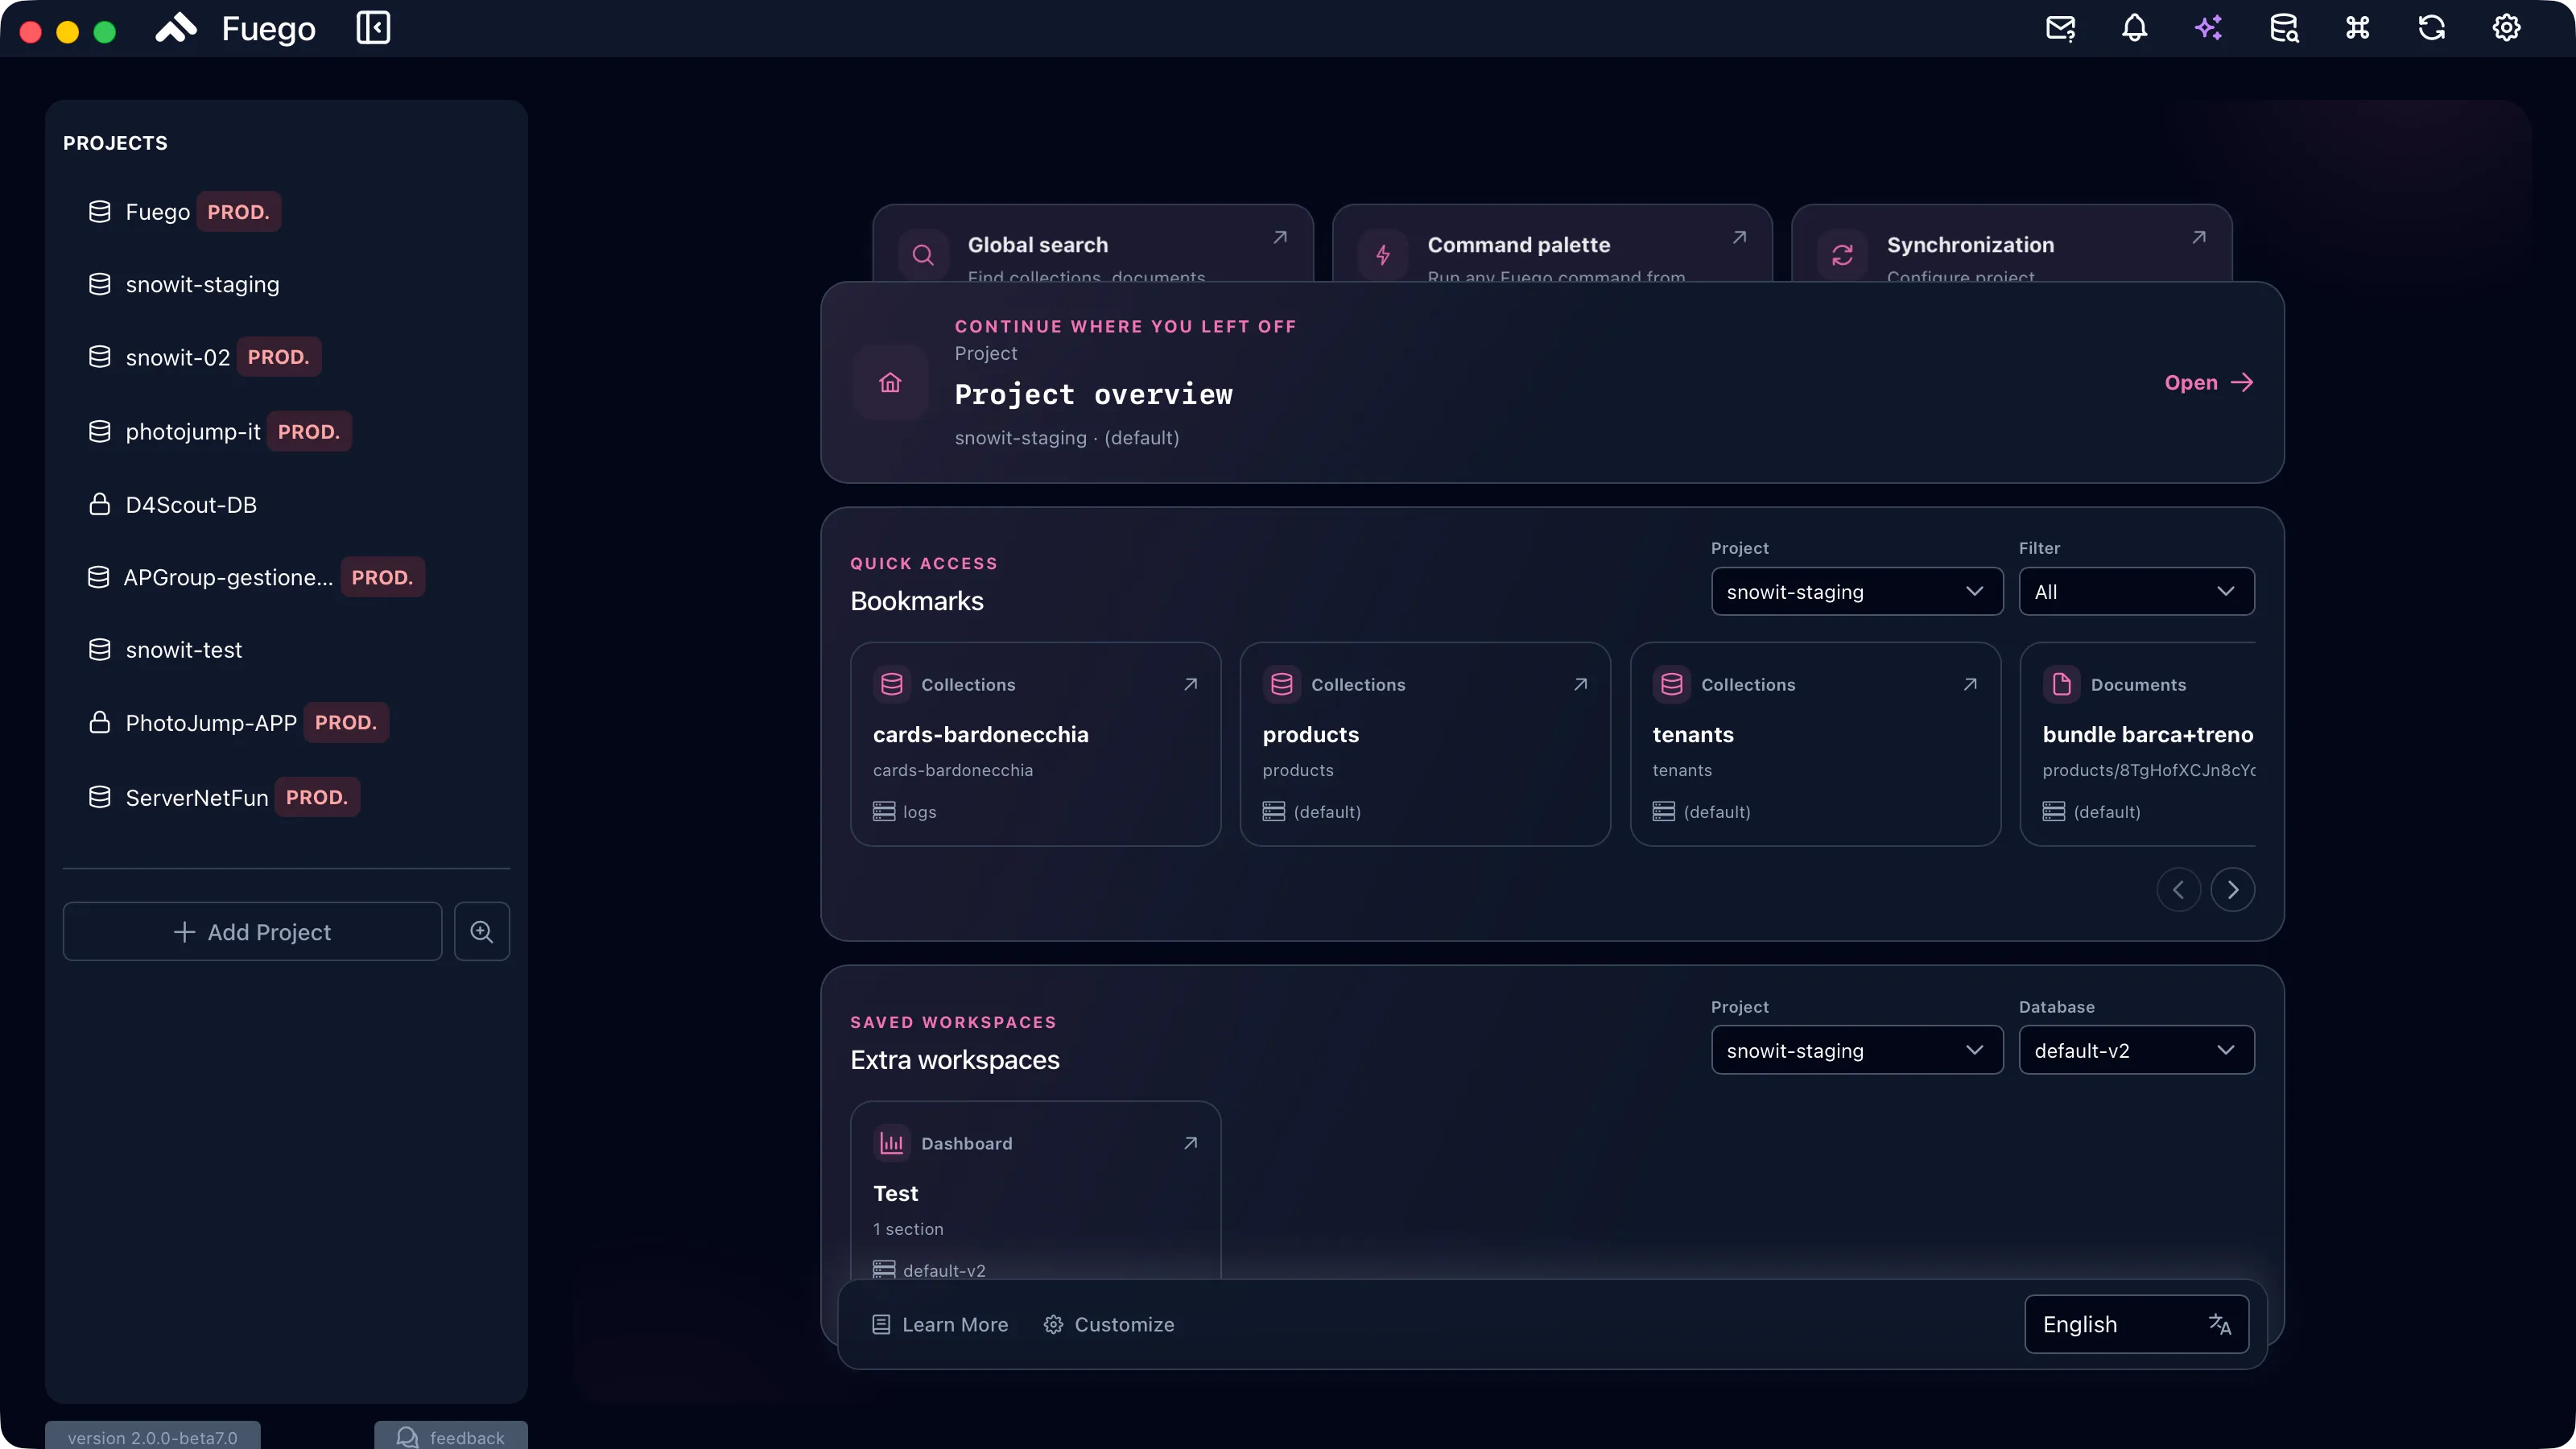Image resolution: width=2576 pixels, height=1449 pixels.
Task: Click the home icon in Continue card
Action: click(x=890, y=382)
